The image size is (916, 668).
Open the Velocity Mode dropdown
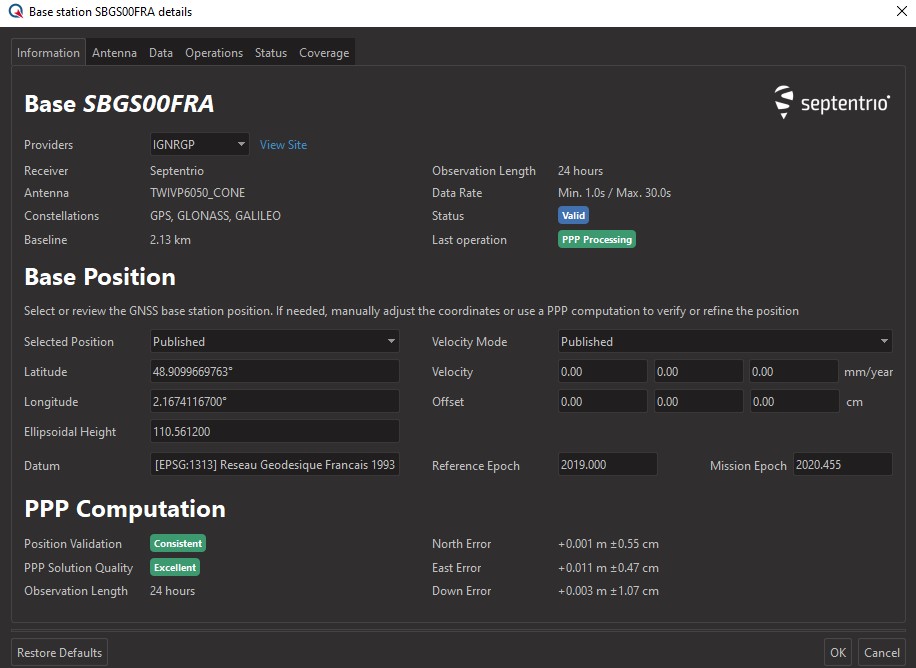(x=725, y=342)
